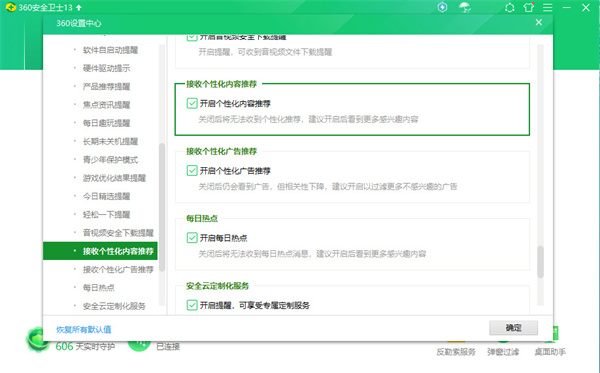Uncheck 开启个性化内容推荐 checkbox
This screenshot has height=373, width=600.
[192, 103]
